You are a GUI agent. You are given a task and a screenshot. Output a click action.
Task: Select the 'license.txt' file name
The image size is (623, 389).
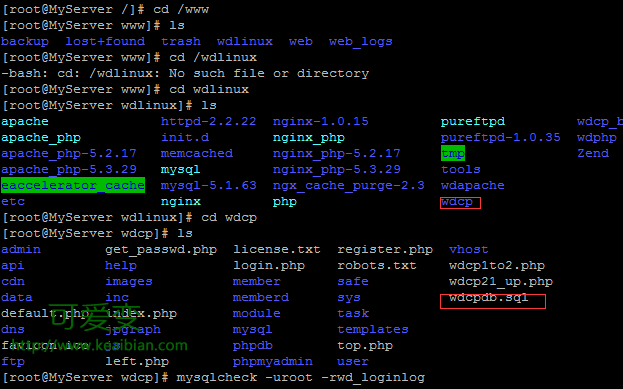pos(277,250)
